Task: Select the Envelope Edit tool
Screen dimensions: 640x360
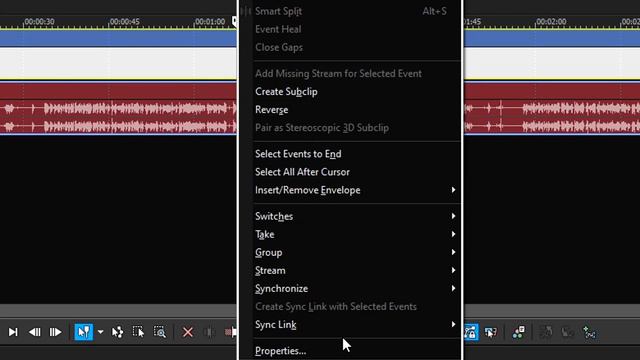Action: point(118,332)
